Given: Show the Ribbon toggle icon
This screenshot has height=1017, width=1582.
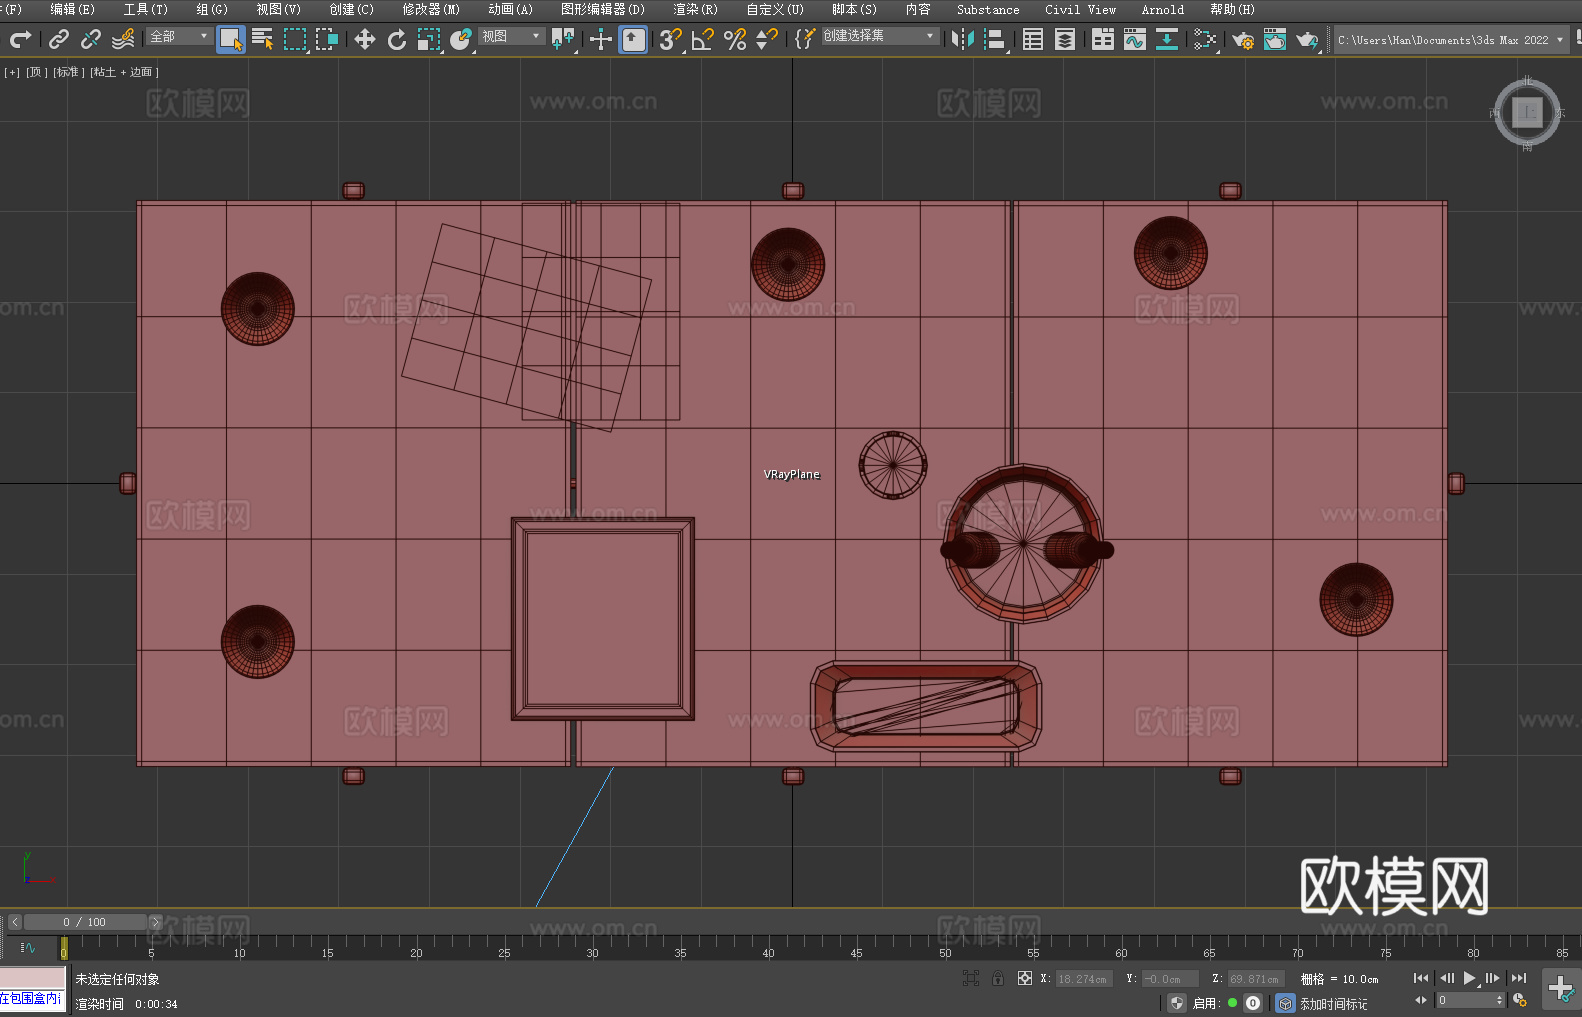Looking at the screenshot, I should tap(1103, 39).
